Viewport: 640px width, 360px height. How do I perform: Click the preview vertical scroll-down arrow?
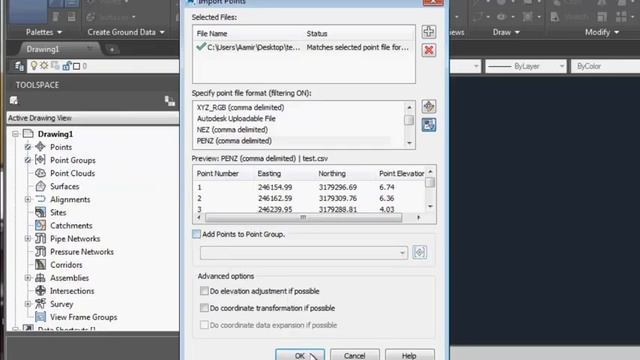(x=430, y=207)
